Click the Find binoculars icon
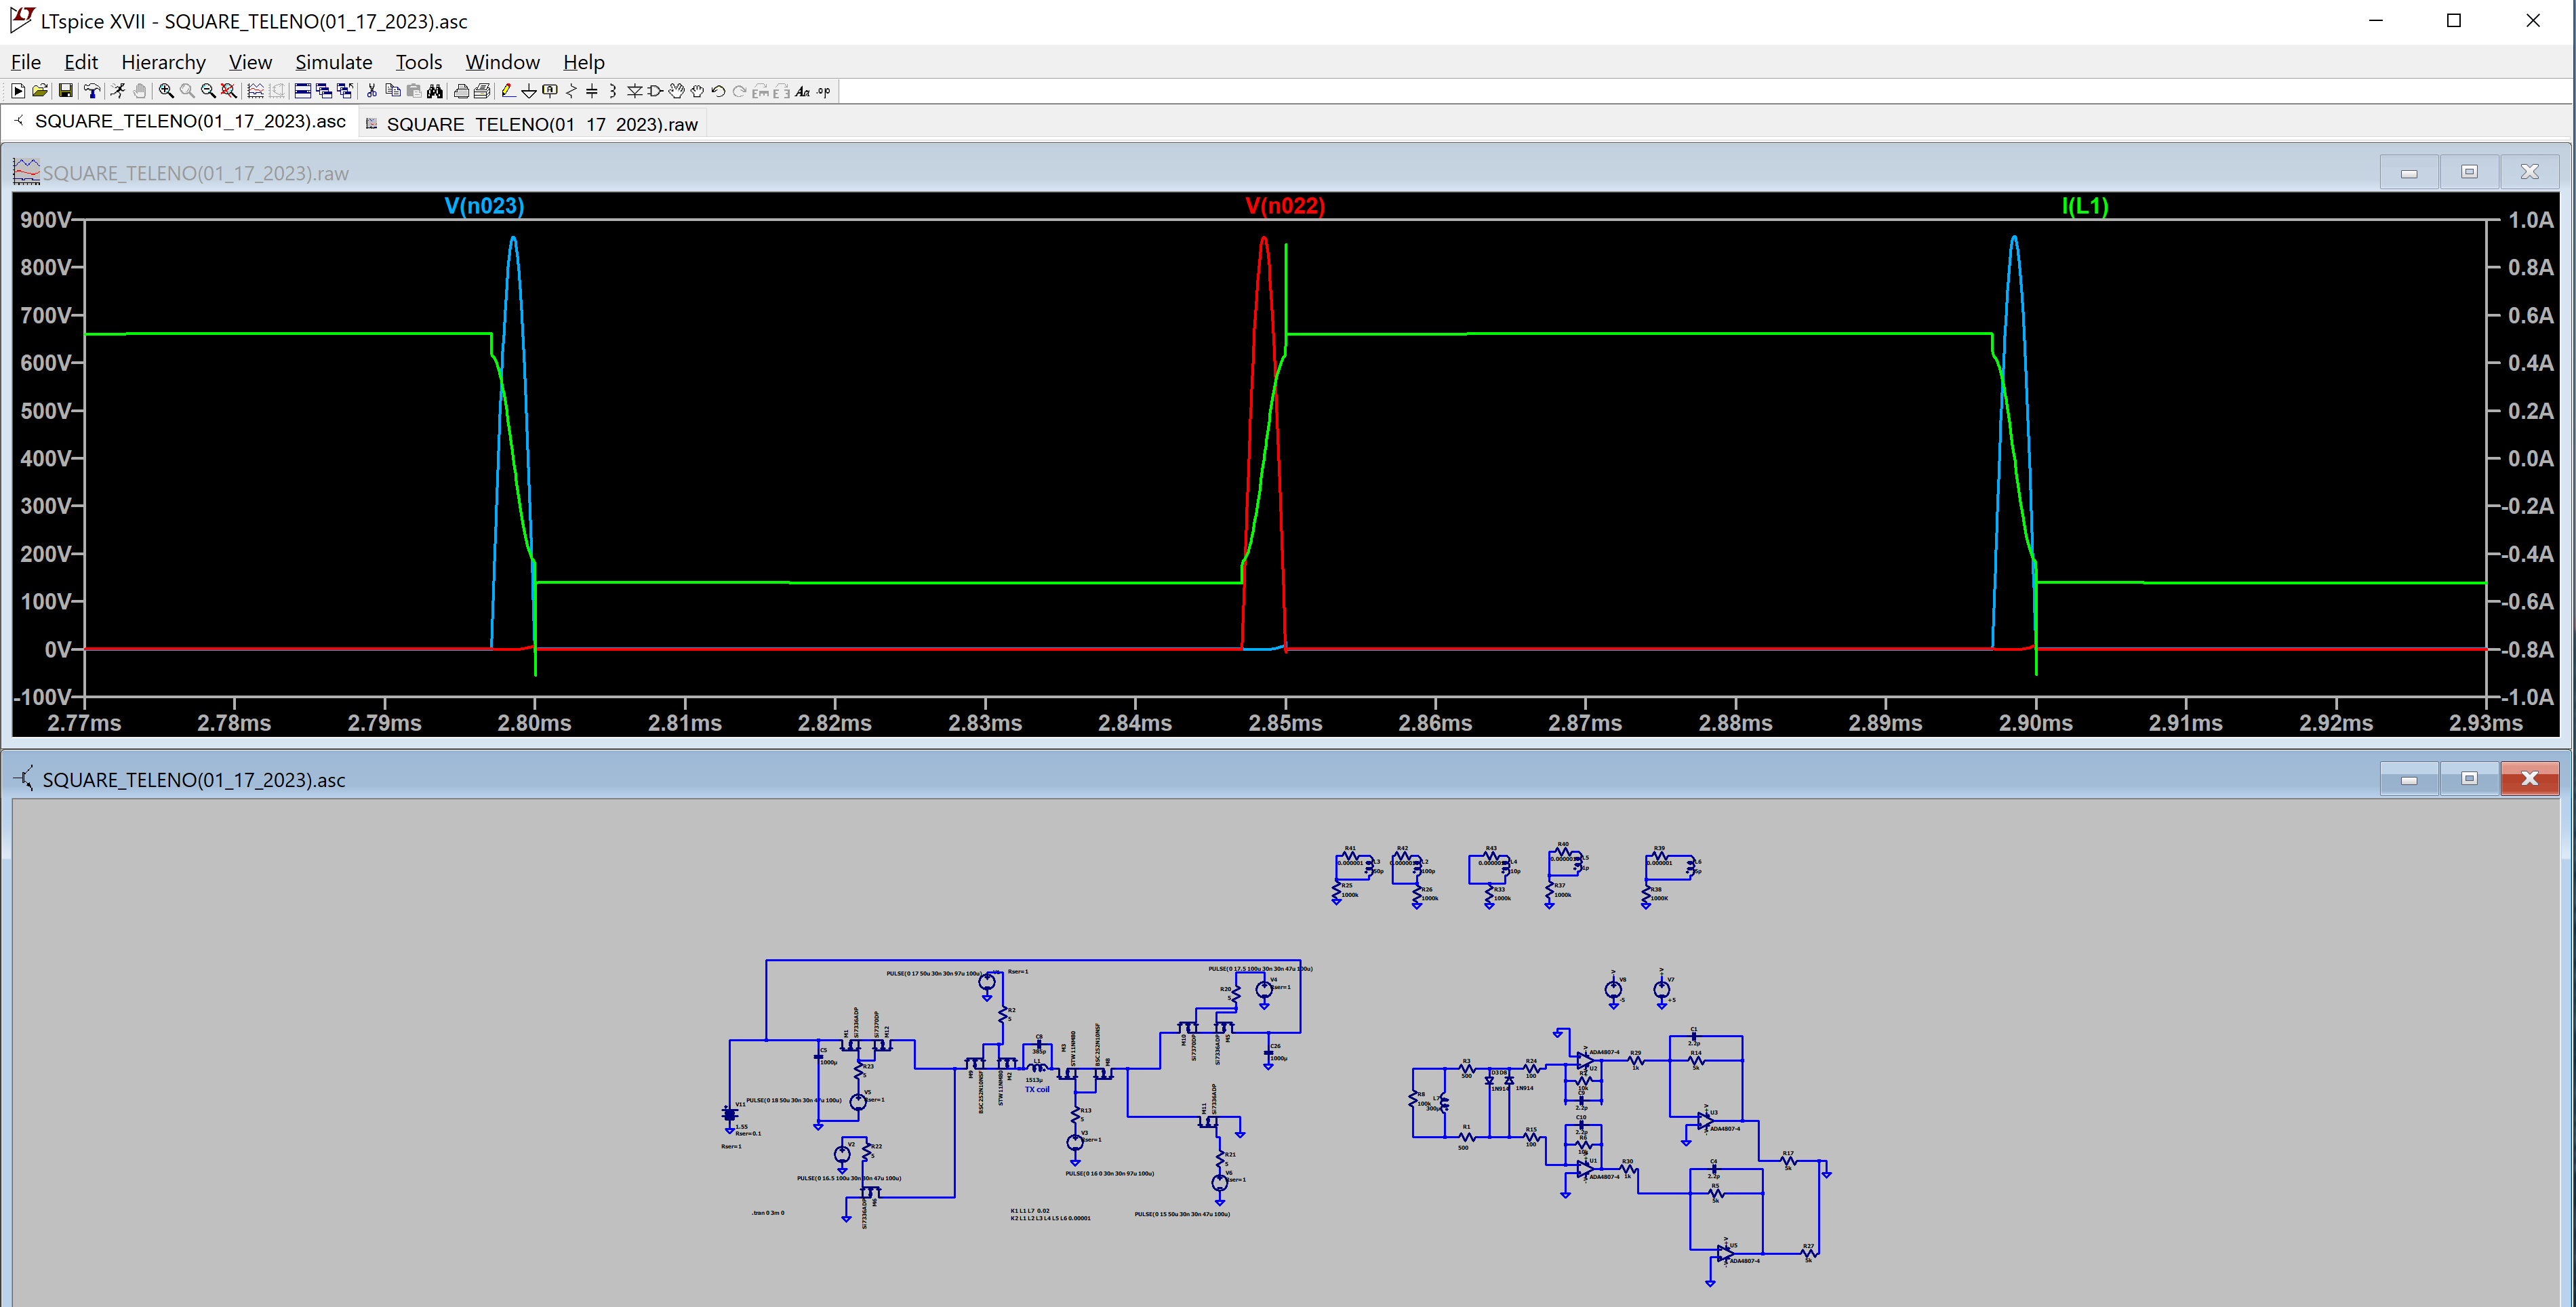 tap(434, 91)
